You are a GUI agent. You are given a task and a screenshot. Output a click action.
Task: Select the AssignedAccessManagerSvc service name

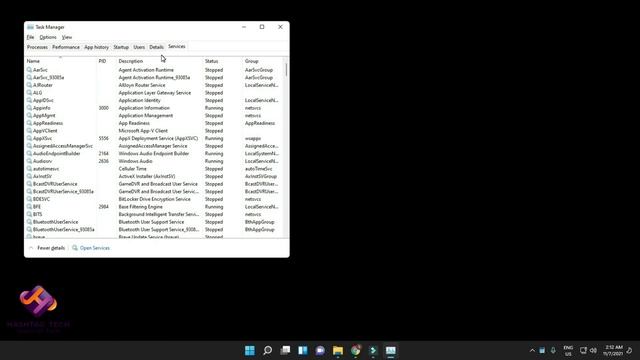click(63, 146)
